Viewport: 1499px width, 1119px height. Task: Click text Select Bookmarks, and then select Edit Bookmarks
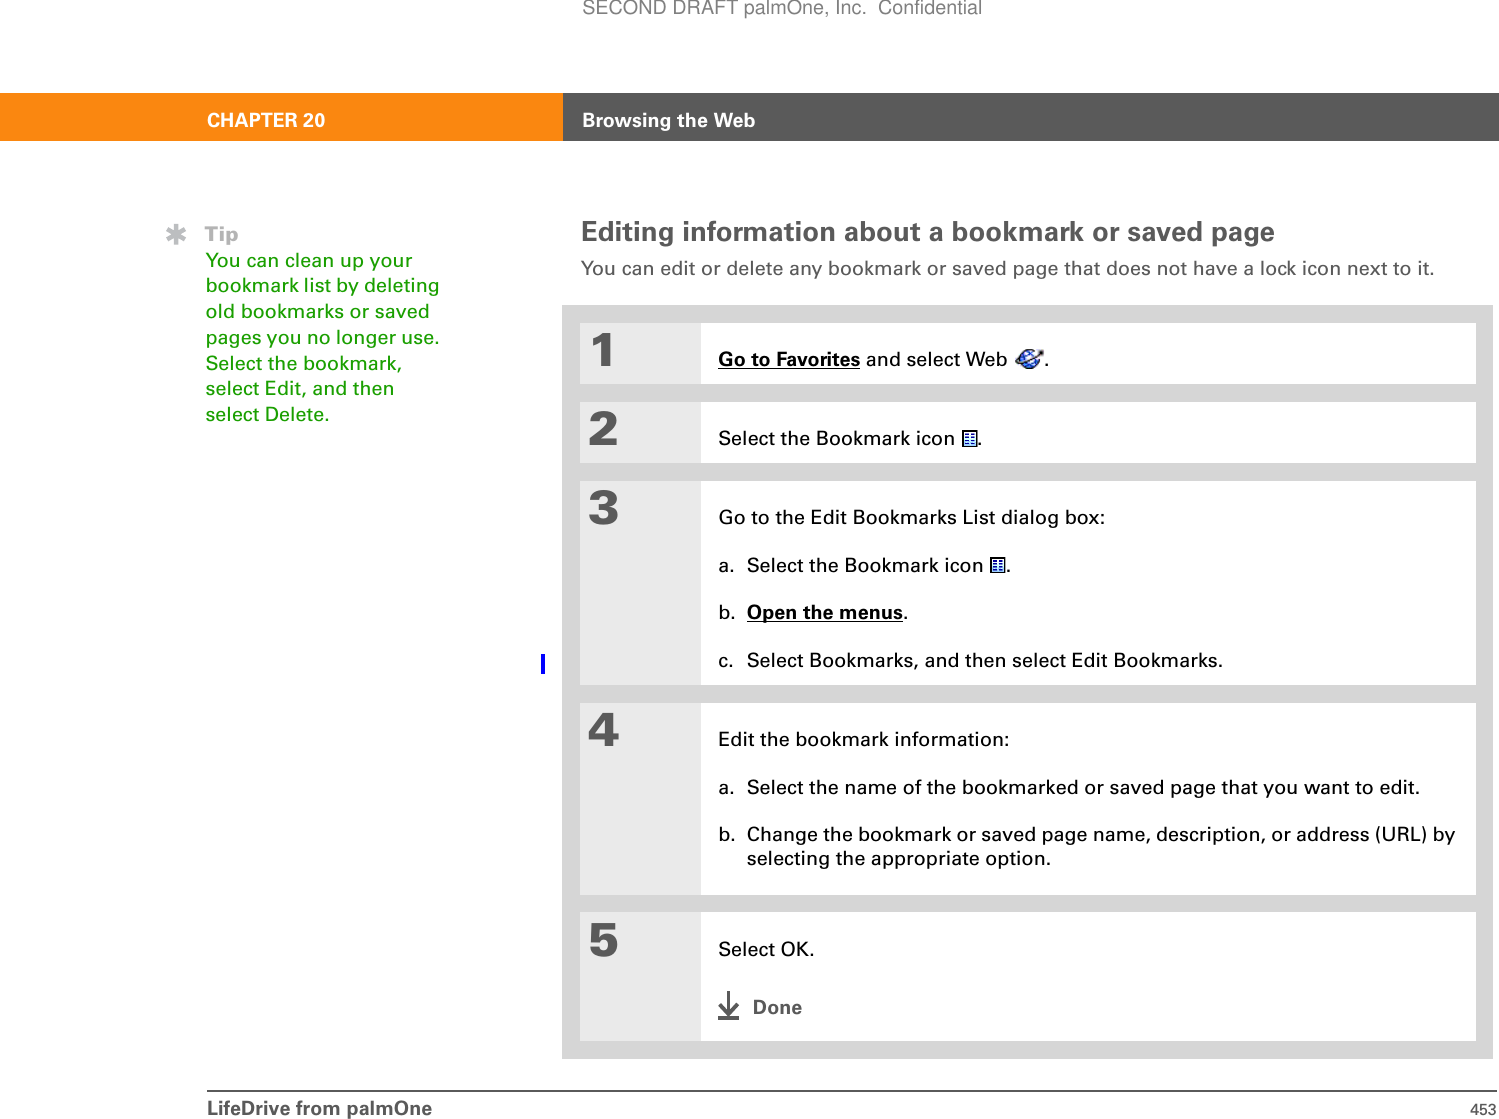point(984,661)
